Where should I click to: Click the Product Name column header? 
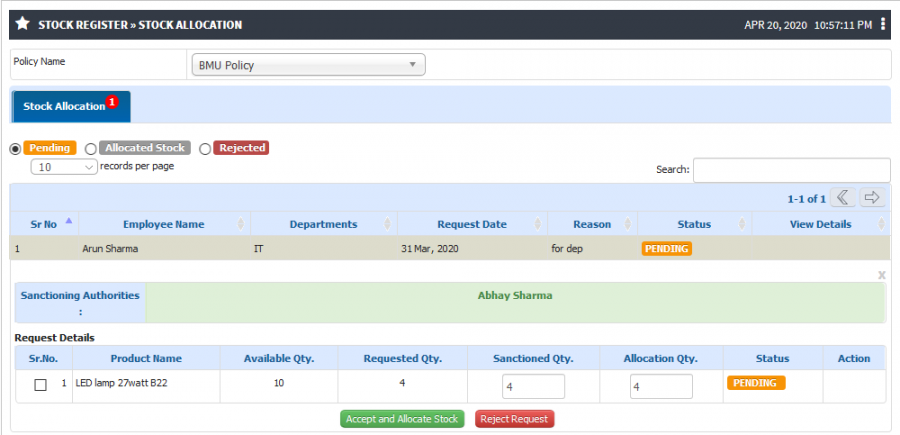(x=146, y=358)
